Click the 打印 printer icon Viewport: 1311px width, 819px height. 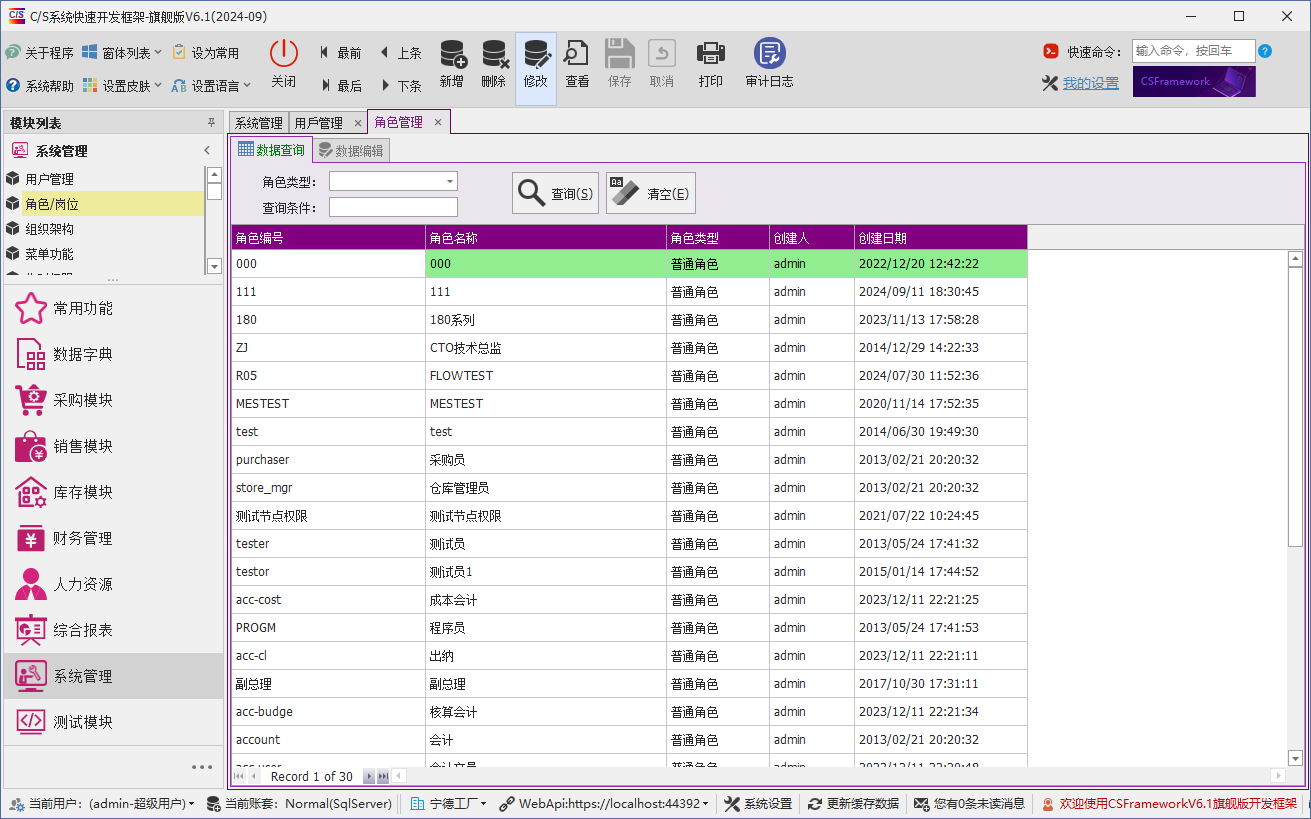click(711, 53)
